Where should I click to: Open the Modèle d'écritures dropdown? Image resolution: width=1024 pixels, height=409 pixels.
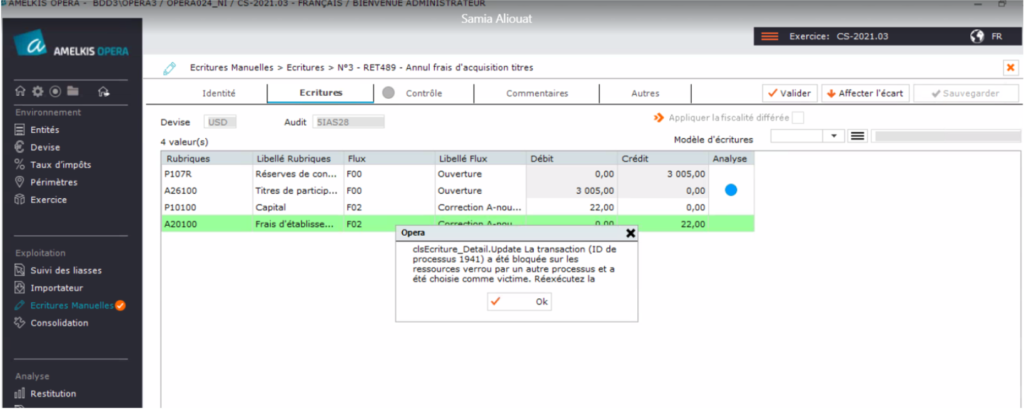click(834, 136)
